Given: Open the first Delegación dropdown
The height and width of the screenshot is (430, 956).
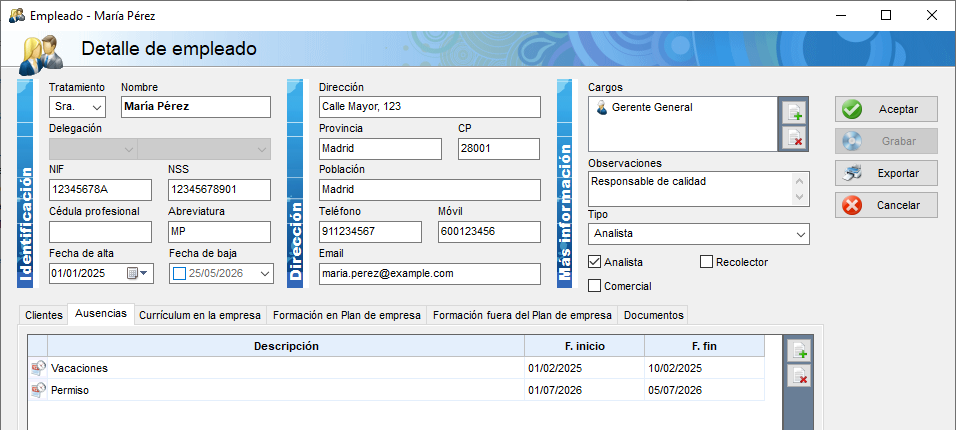Looking at the screenshot, I should point(129,149).
